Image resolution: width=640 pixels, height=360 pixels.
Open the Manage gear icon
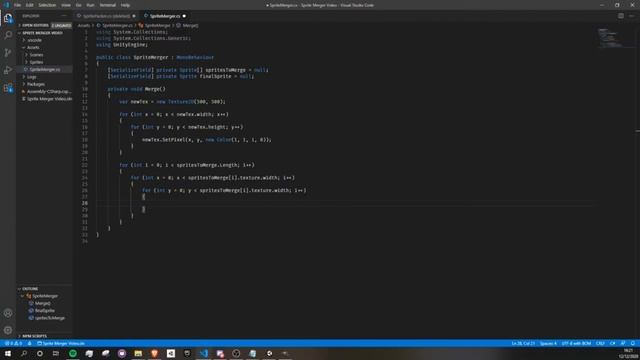click(x=8, y=330)
